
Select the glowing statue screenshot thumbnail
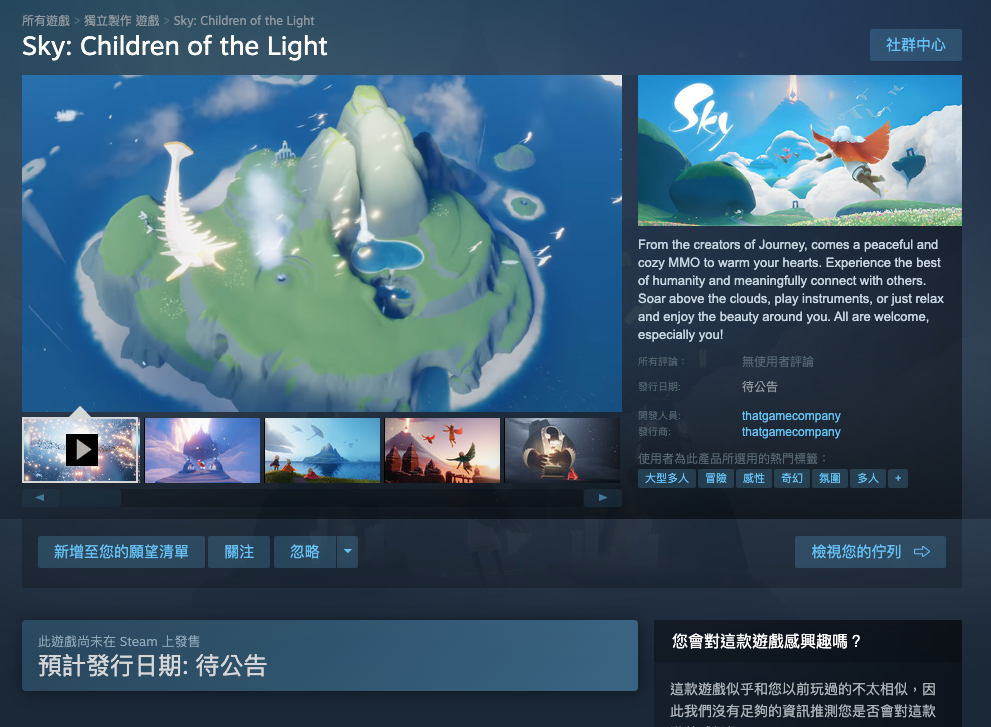pyautogui.click(x=562, y=450)
